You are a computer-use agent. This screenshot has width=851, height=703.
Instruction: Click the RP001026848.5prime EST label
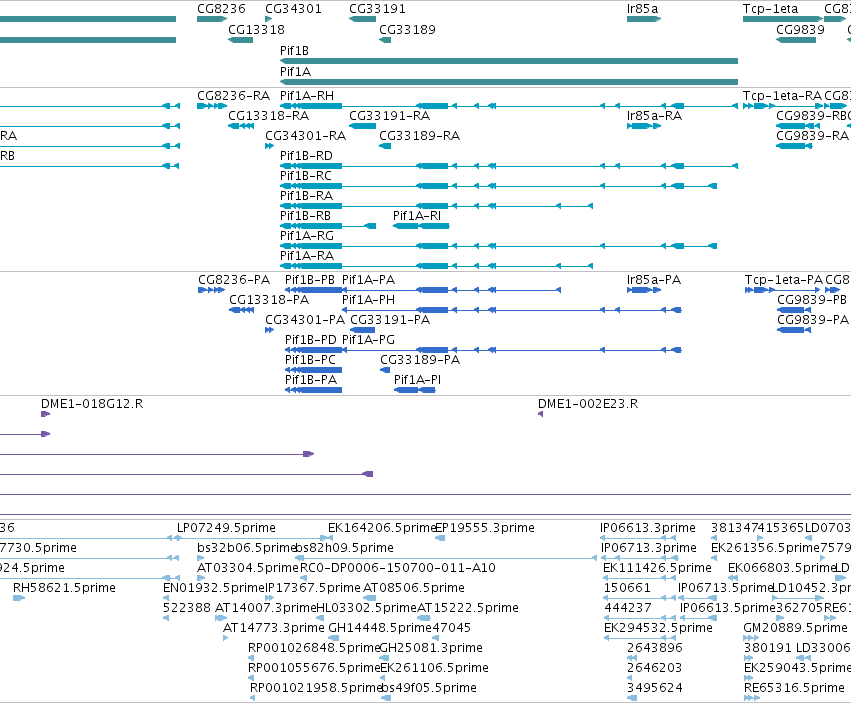tap(313, 648)
